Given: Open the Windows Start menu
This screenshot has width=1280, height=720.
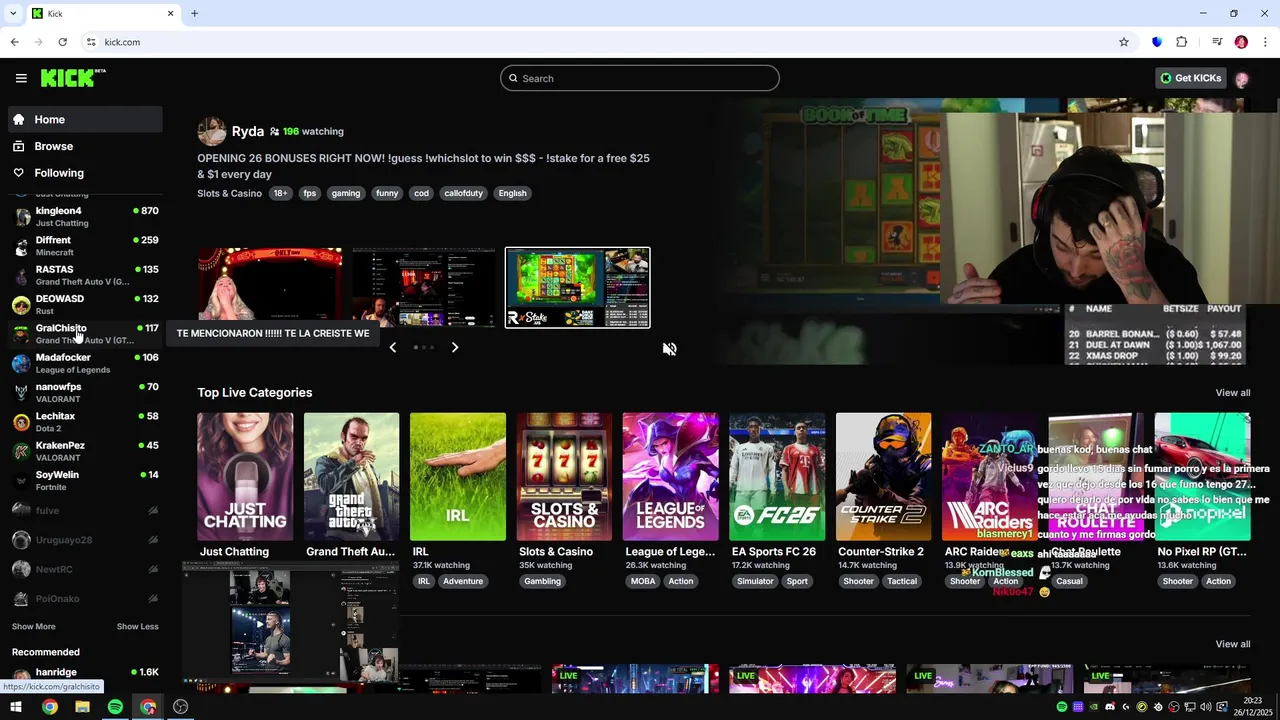Looking at the screenshot, I should (16, 707).
